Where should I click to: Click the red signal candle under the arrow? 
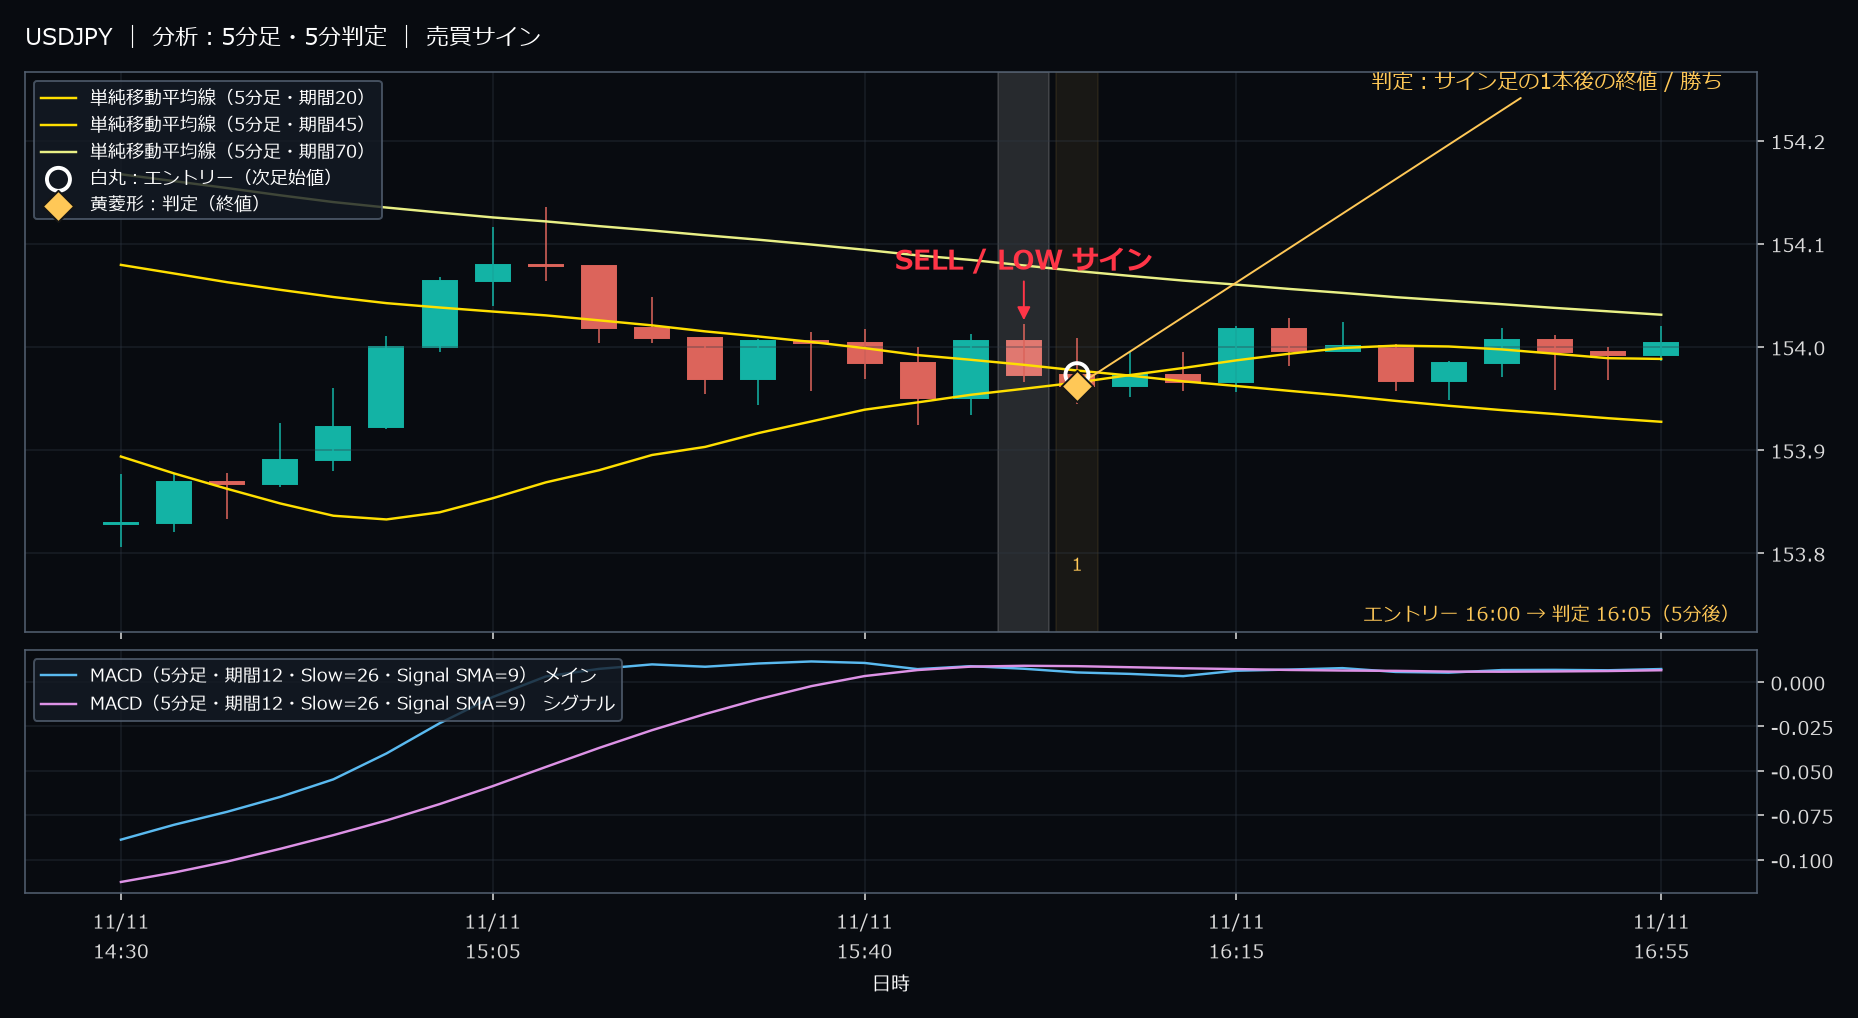pyautogui.click(x=1023, y=358)
